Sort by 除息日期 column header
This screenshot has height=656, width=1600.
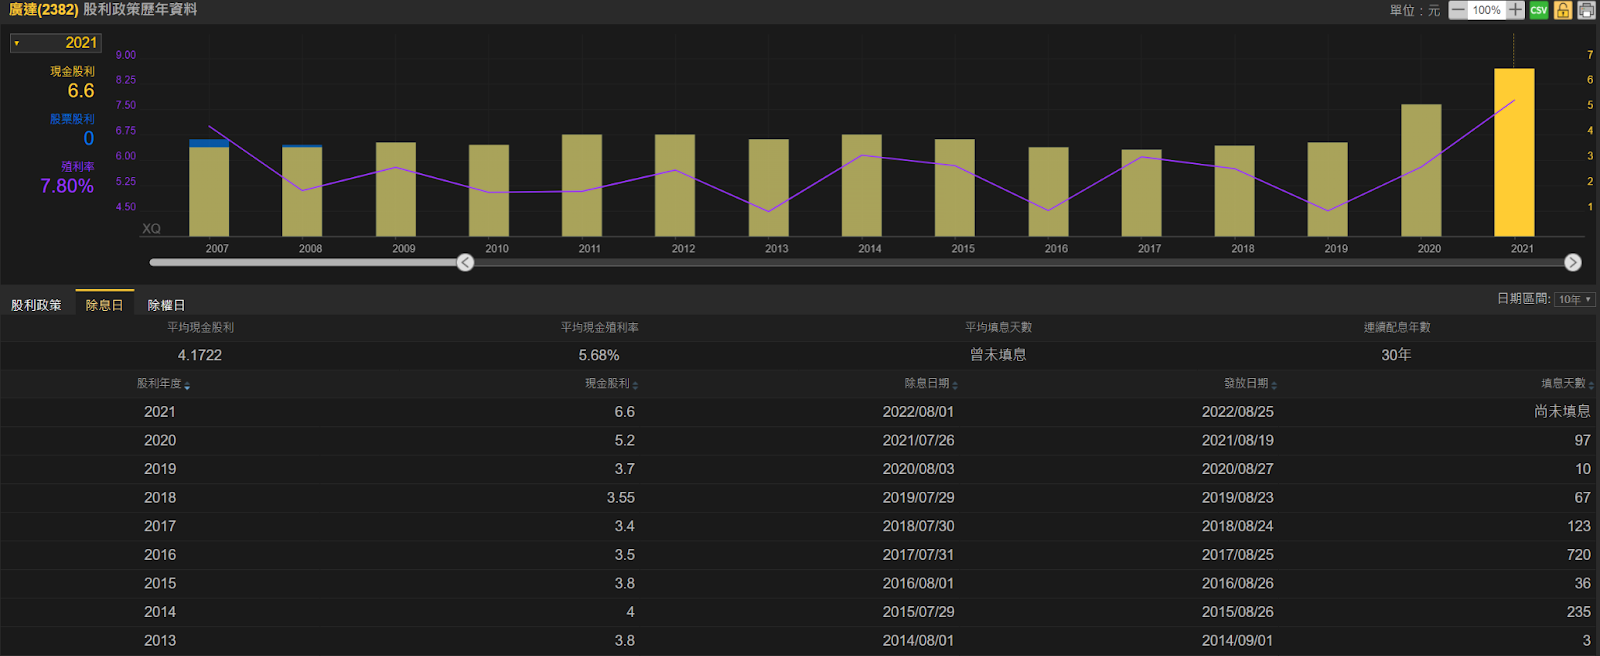pos(931,384)
